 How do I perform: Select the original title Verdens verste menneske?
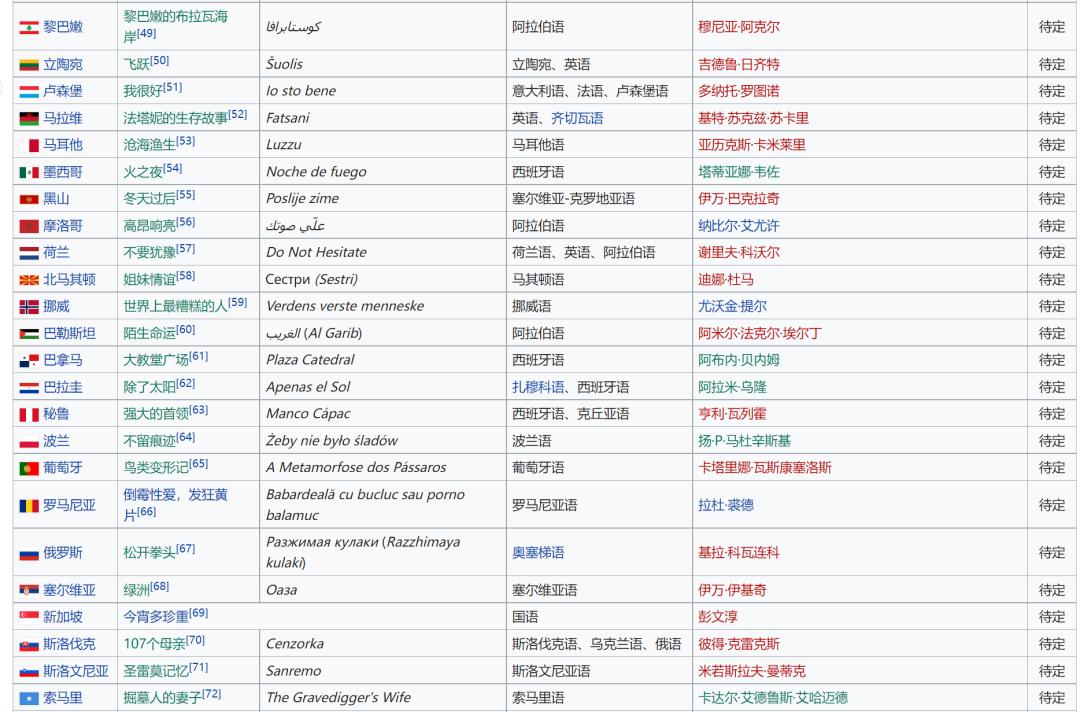345,306
